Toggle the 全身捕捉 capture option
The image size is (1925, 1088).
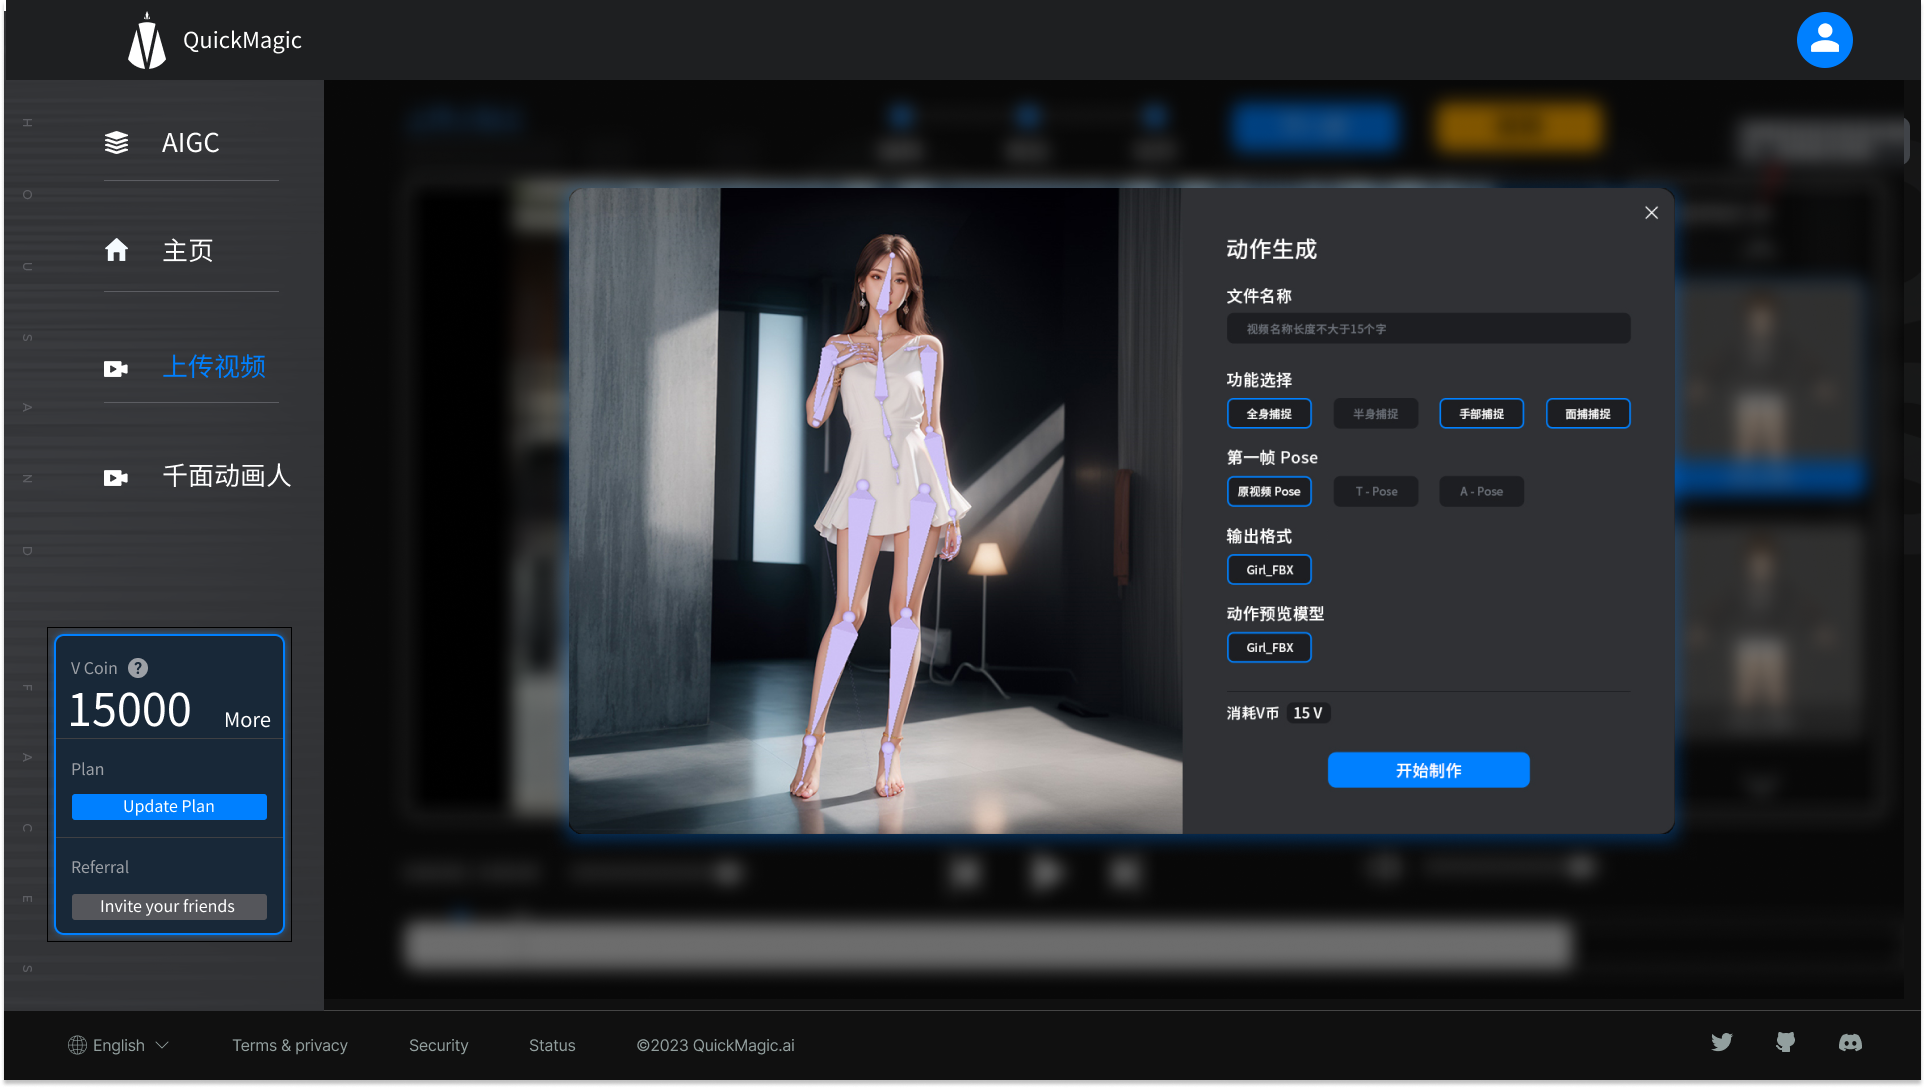(1268, 414)
